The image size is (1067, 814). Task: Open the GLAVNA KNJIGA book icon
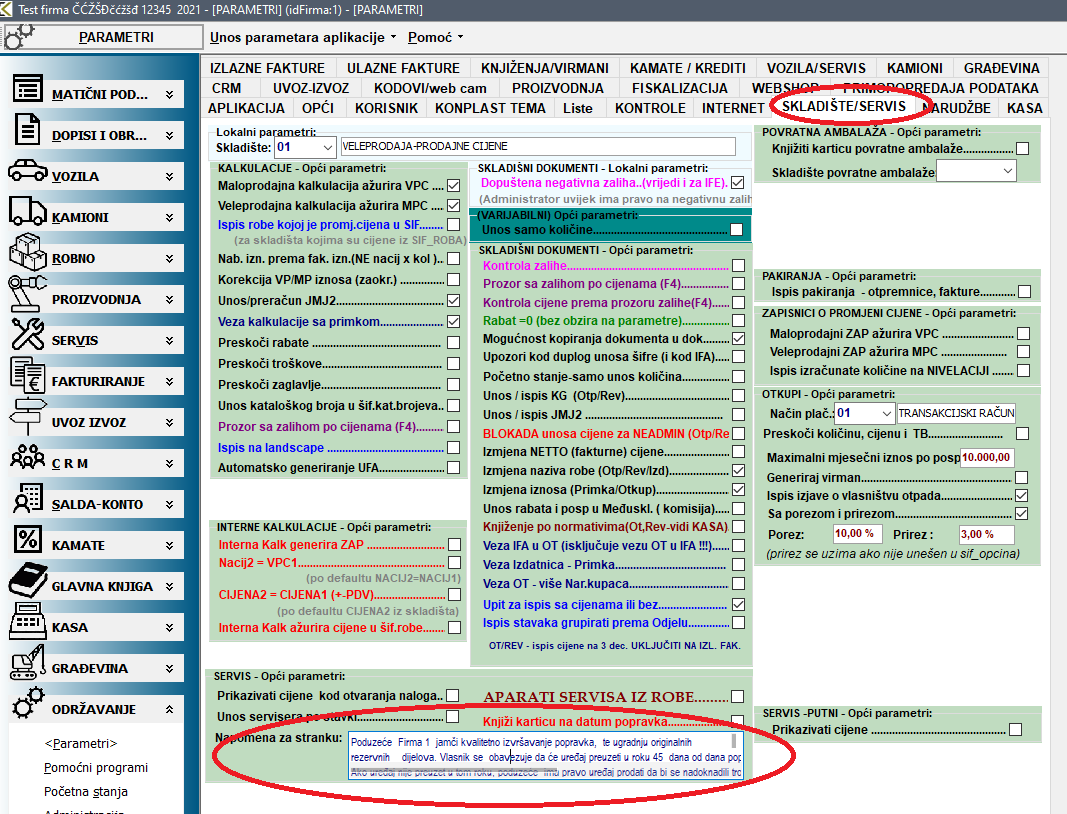(x=28, y=580)
